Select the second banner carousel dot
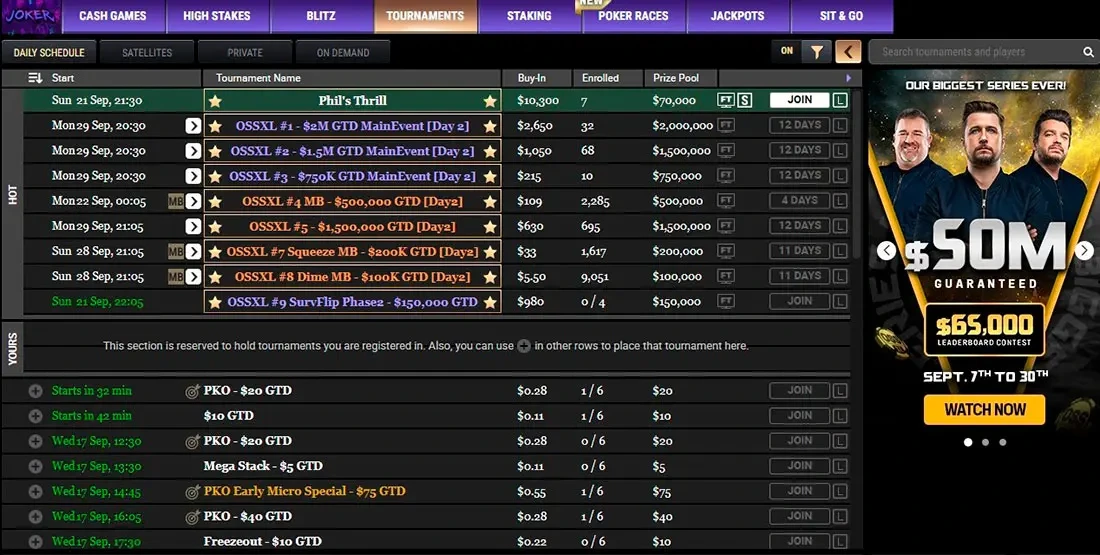1100x555 pixels. pyautogui.click(x=985, y=441)
